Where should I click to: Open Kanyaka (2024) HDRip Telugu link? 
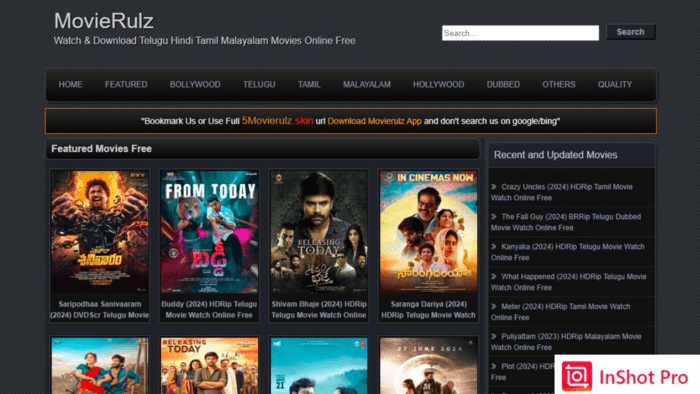(x=568, y=252)
